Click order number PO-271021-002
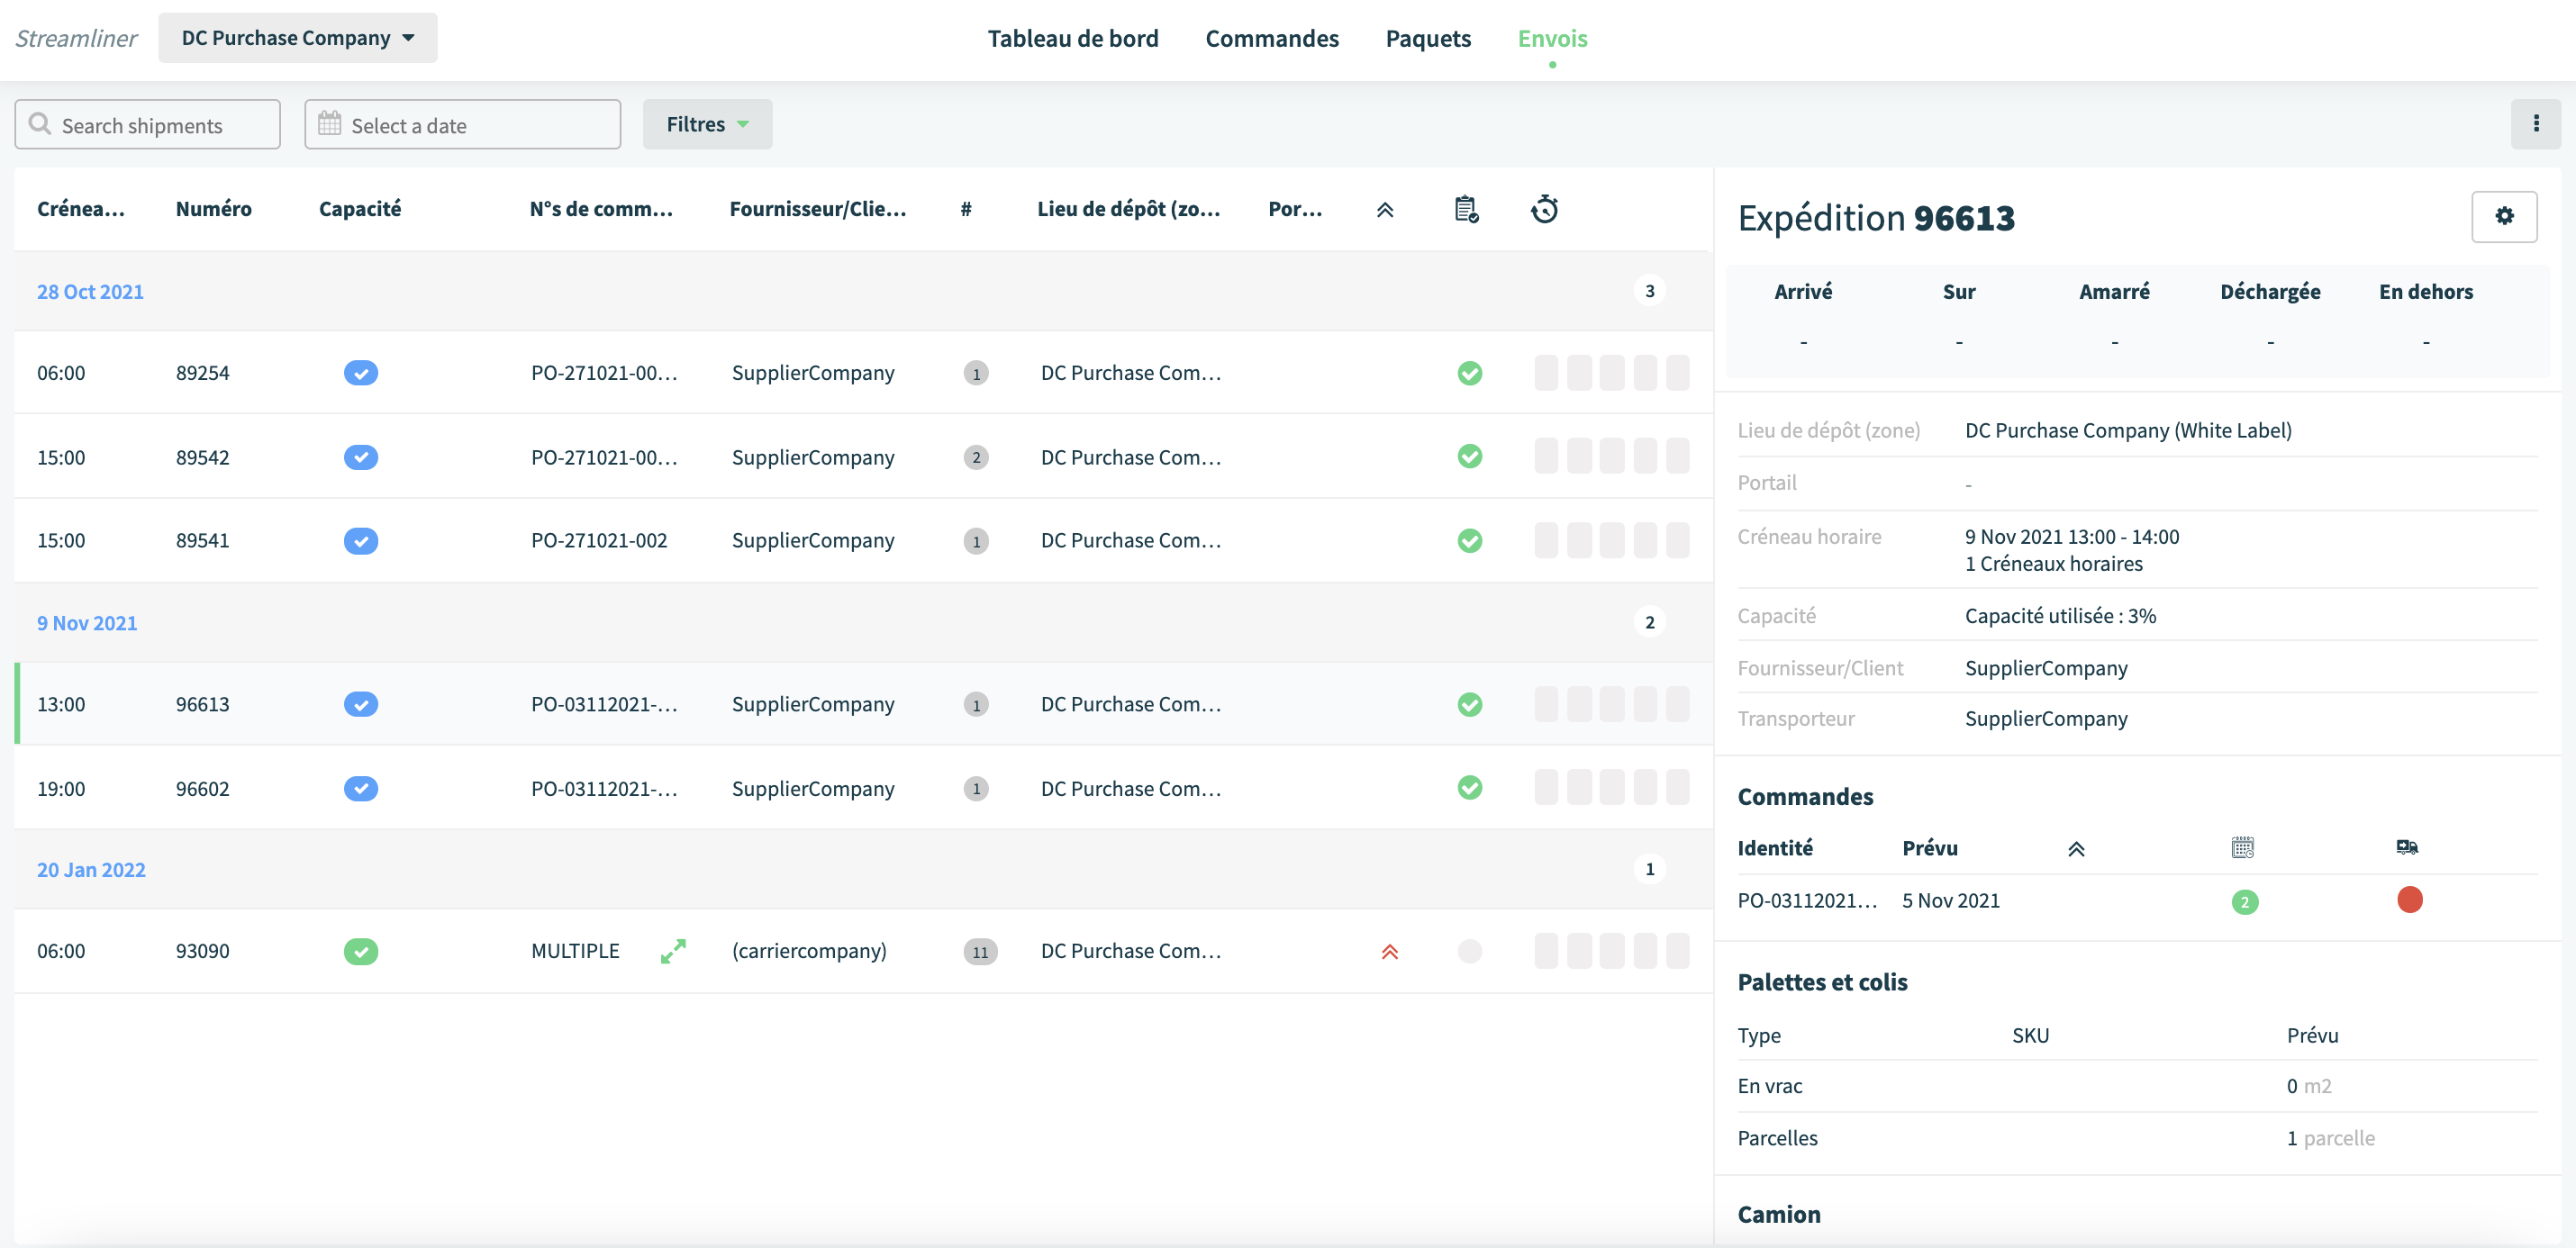The width and height of the screenshot is (2576, 1248). tap(598, 540)
